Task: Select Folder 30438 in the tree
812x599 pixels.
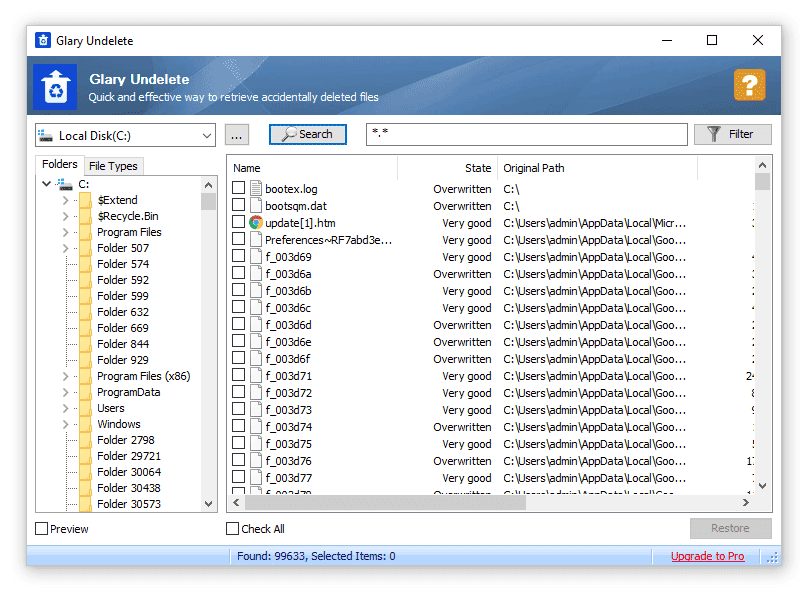Action: pyautogui.click(x=128, y=488)
